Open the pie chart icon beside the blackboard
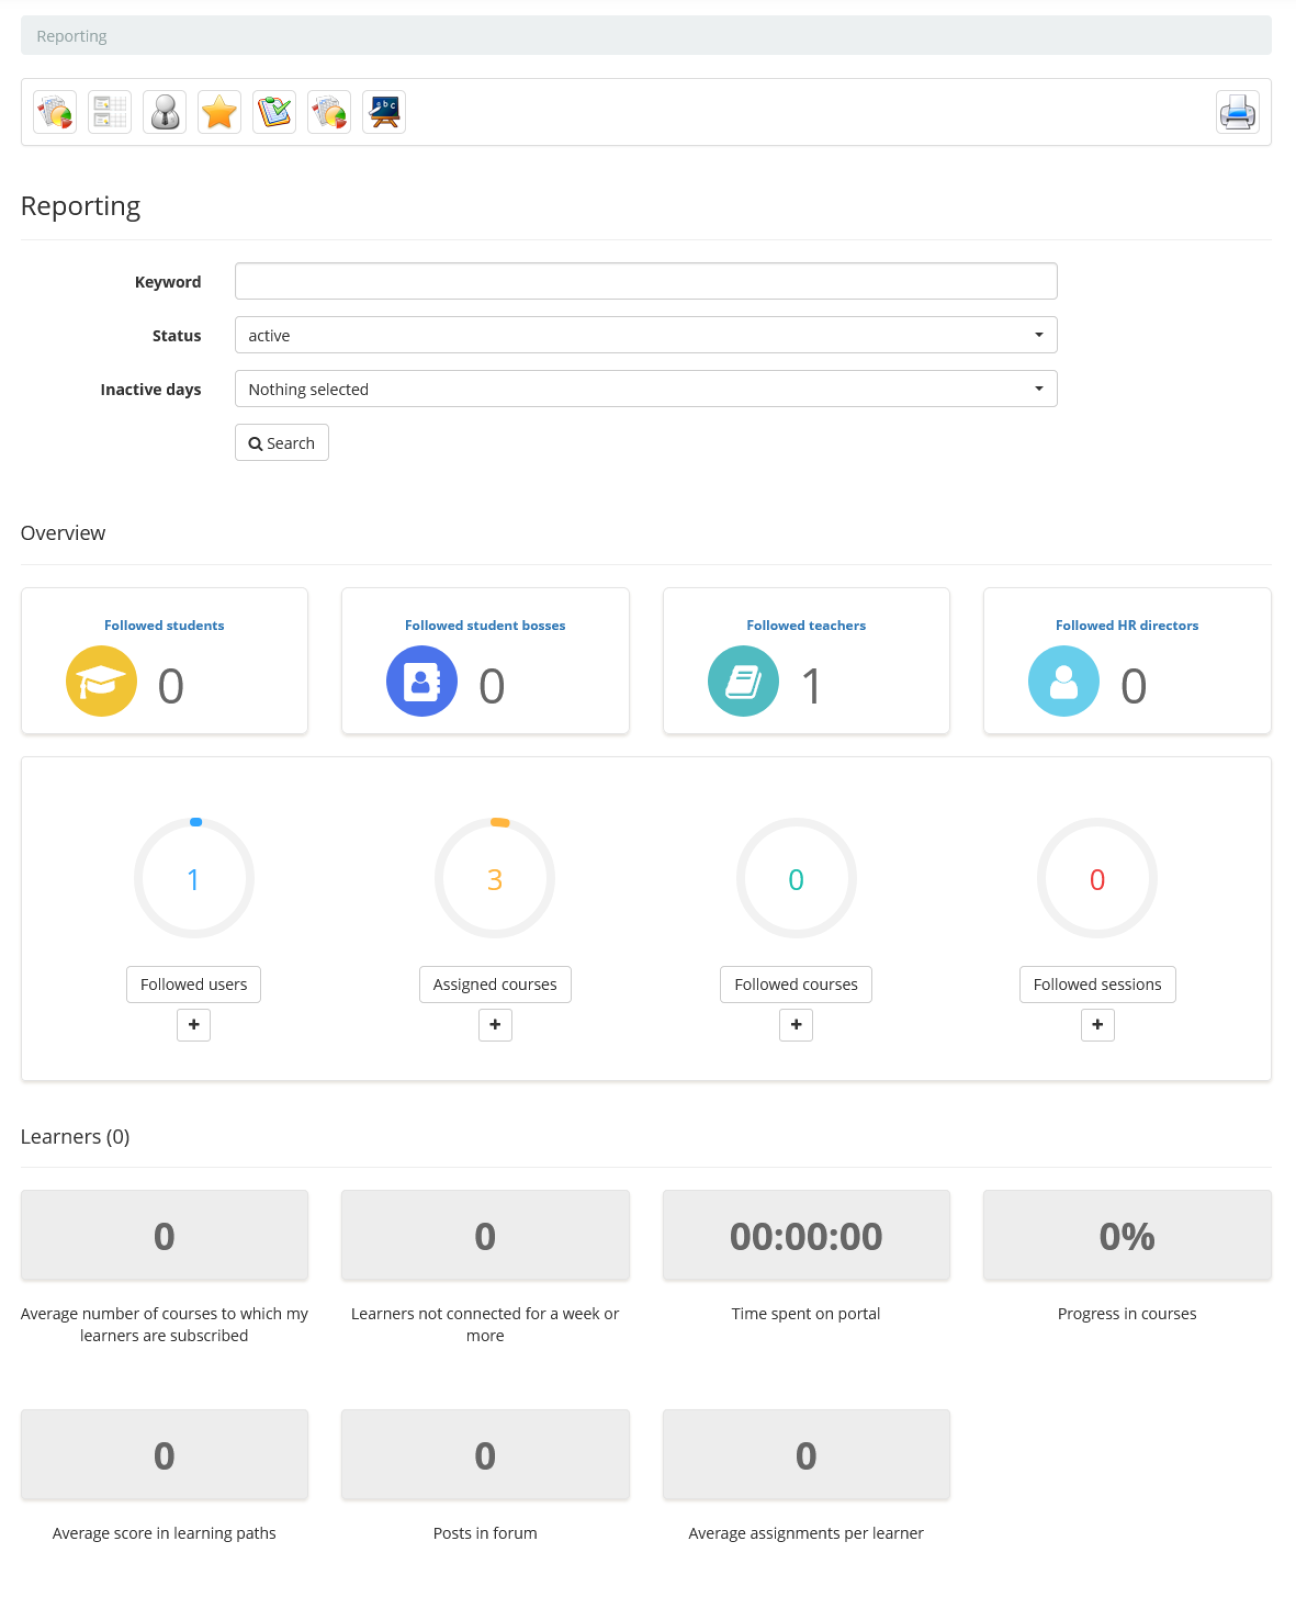 click(329, 112)
